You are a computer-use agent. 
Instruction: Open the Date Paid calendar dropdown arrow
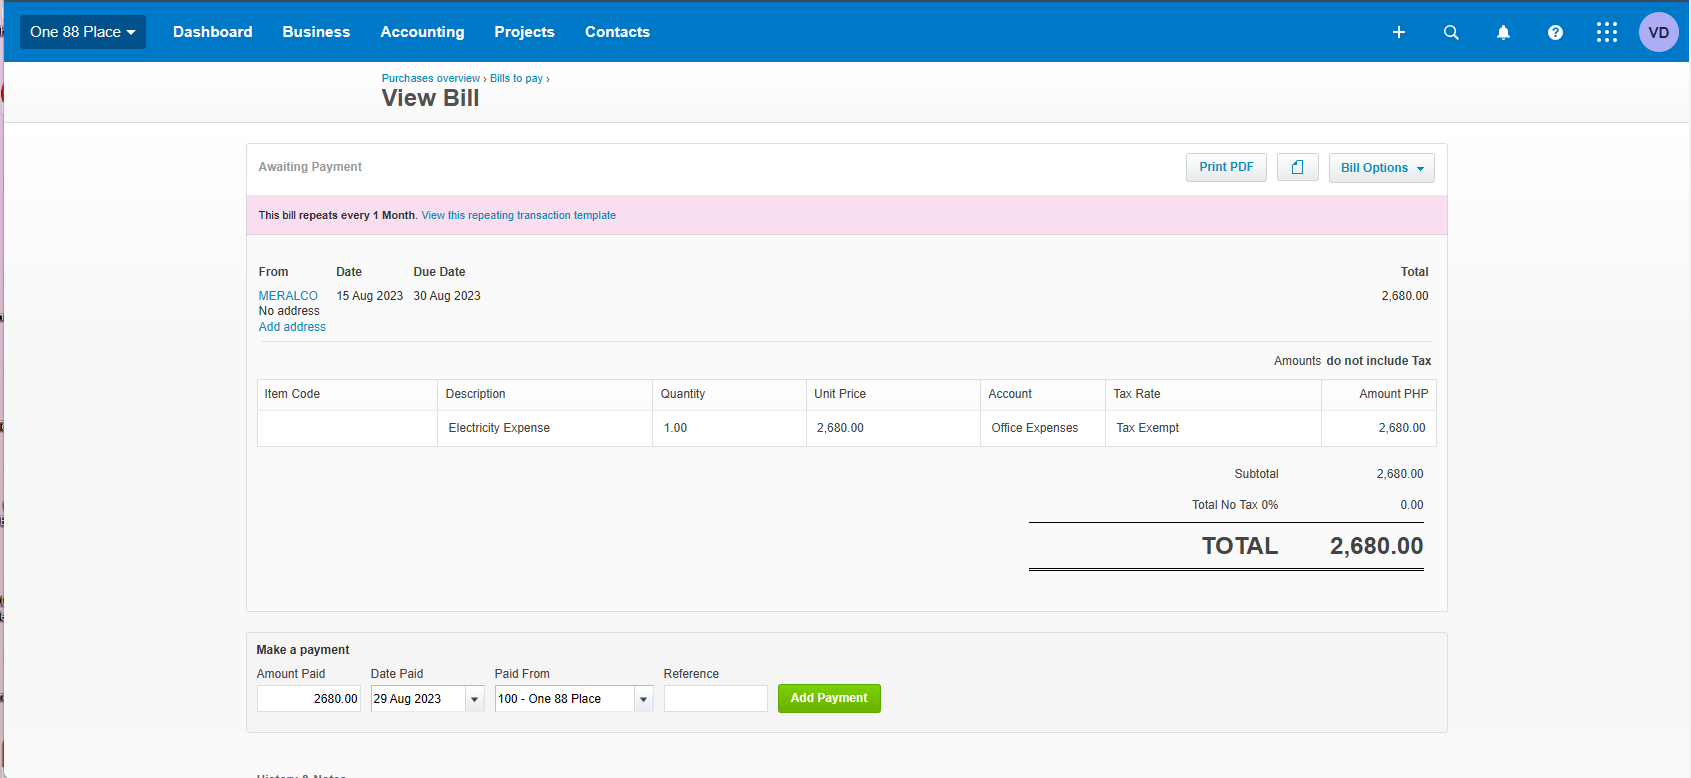tap(475, 699)
